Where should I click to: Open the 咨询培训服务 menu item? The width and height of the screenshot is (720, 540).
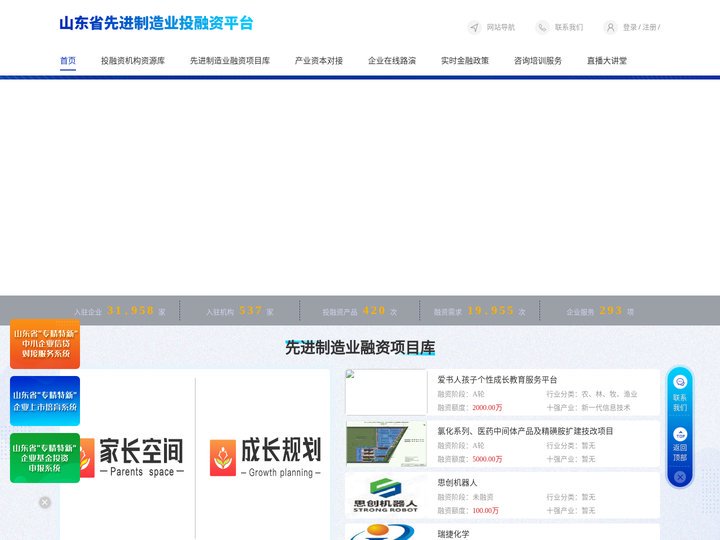538,60
